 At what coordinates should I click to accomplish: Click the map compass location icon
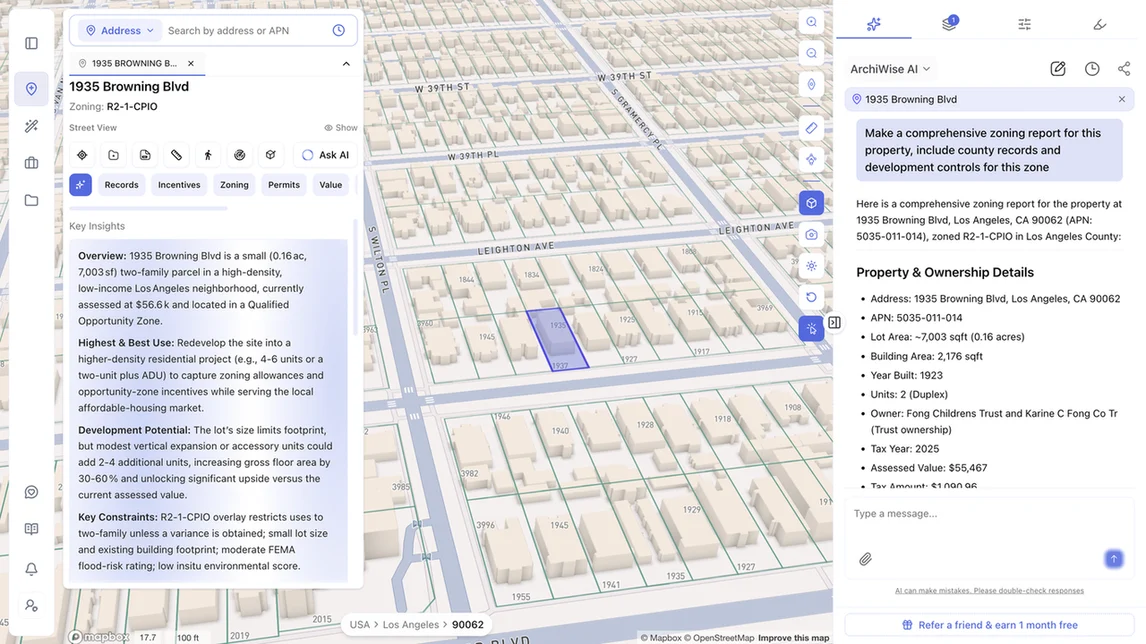(811, 85)
